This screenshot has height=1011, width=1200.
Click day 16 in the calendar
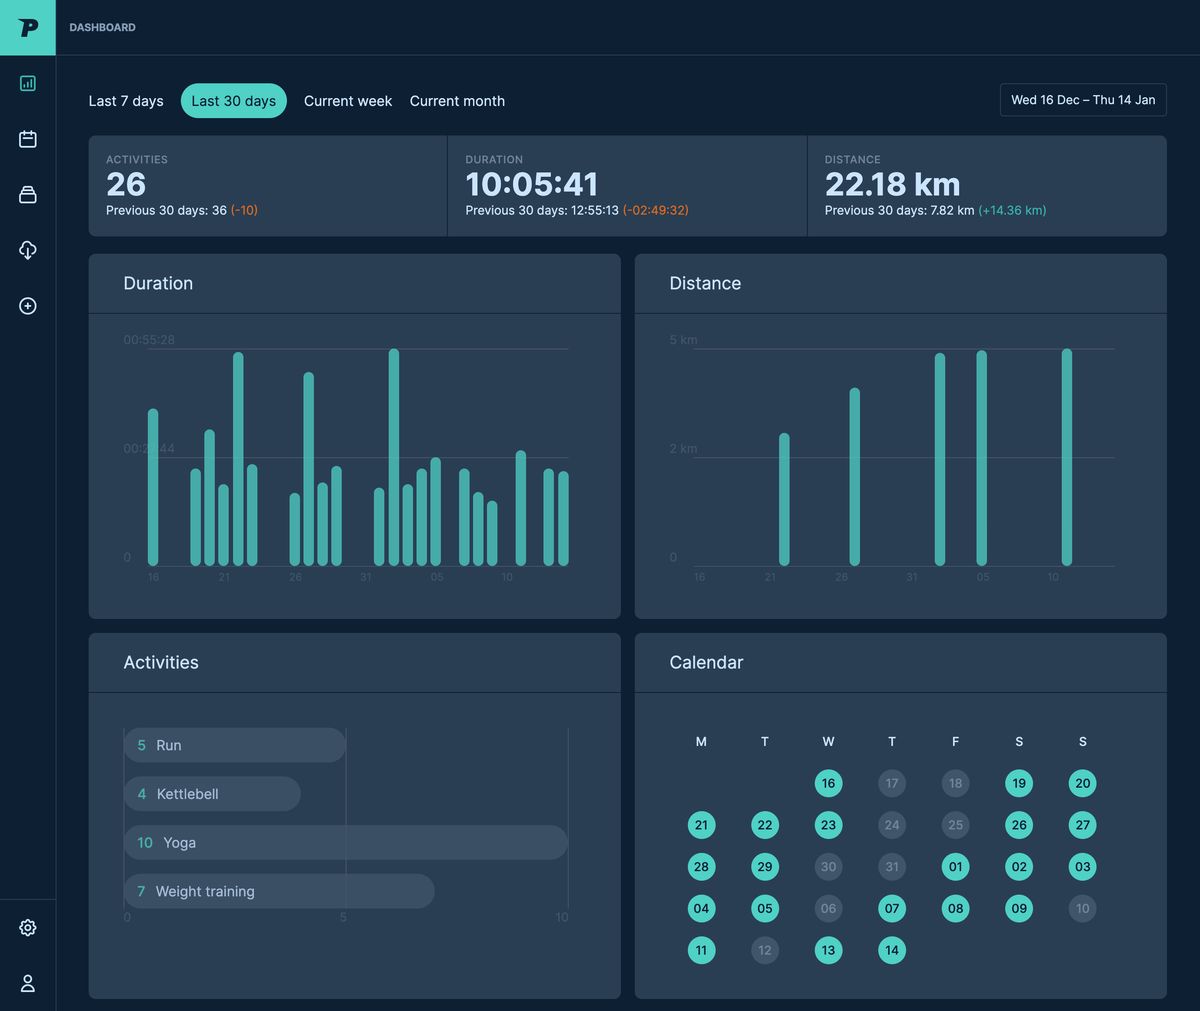pyautogui.click(x=828, y=784)
